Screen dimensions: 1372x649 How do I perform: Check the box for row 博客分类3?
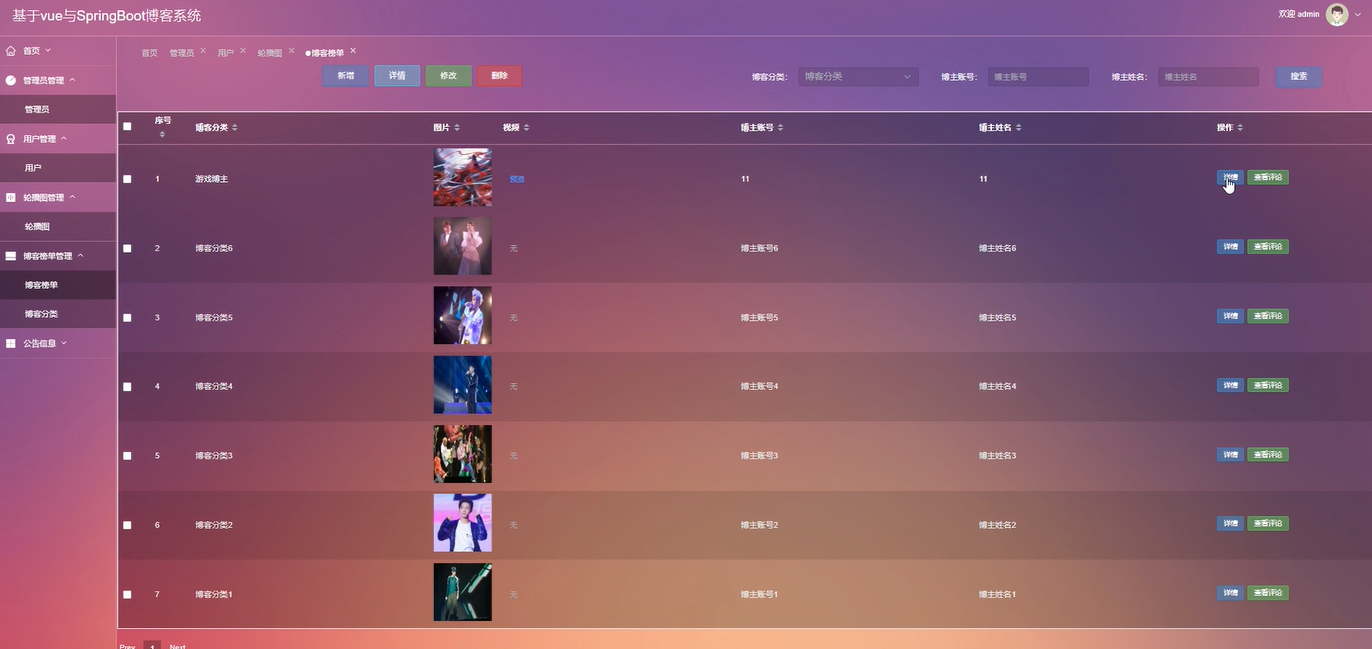click(127, 456)
